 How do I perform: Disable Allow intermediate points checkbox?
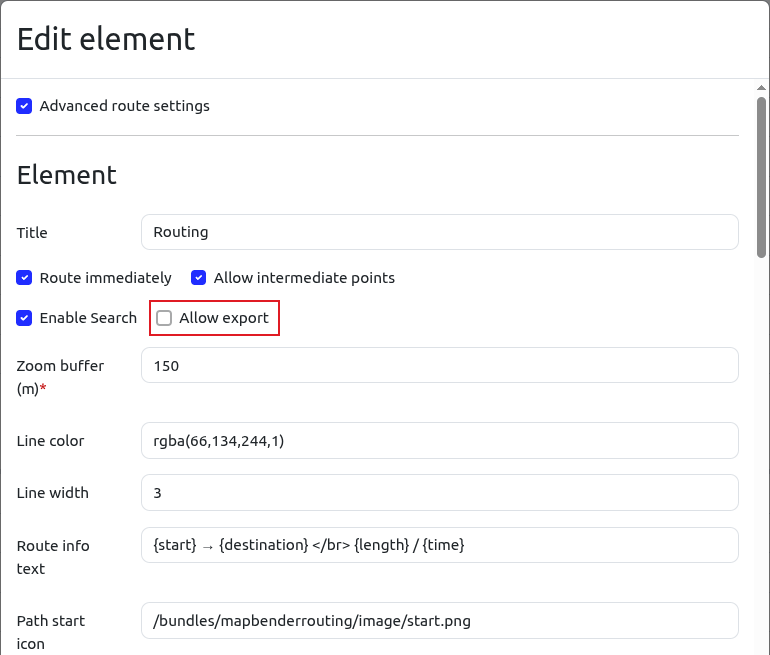[198, 278]
